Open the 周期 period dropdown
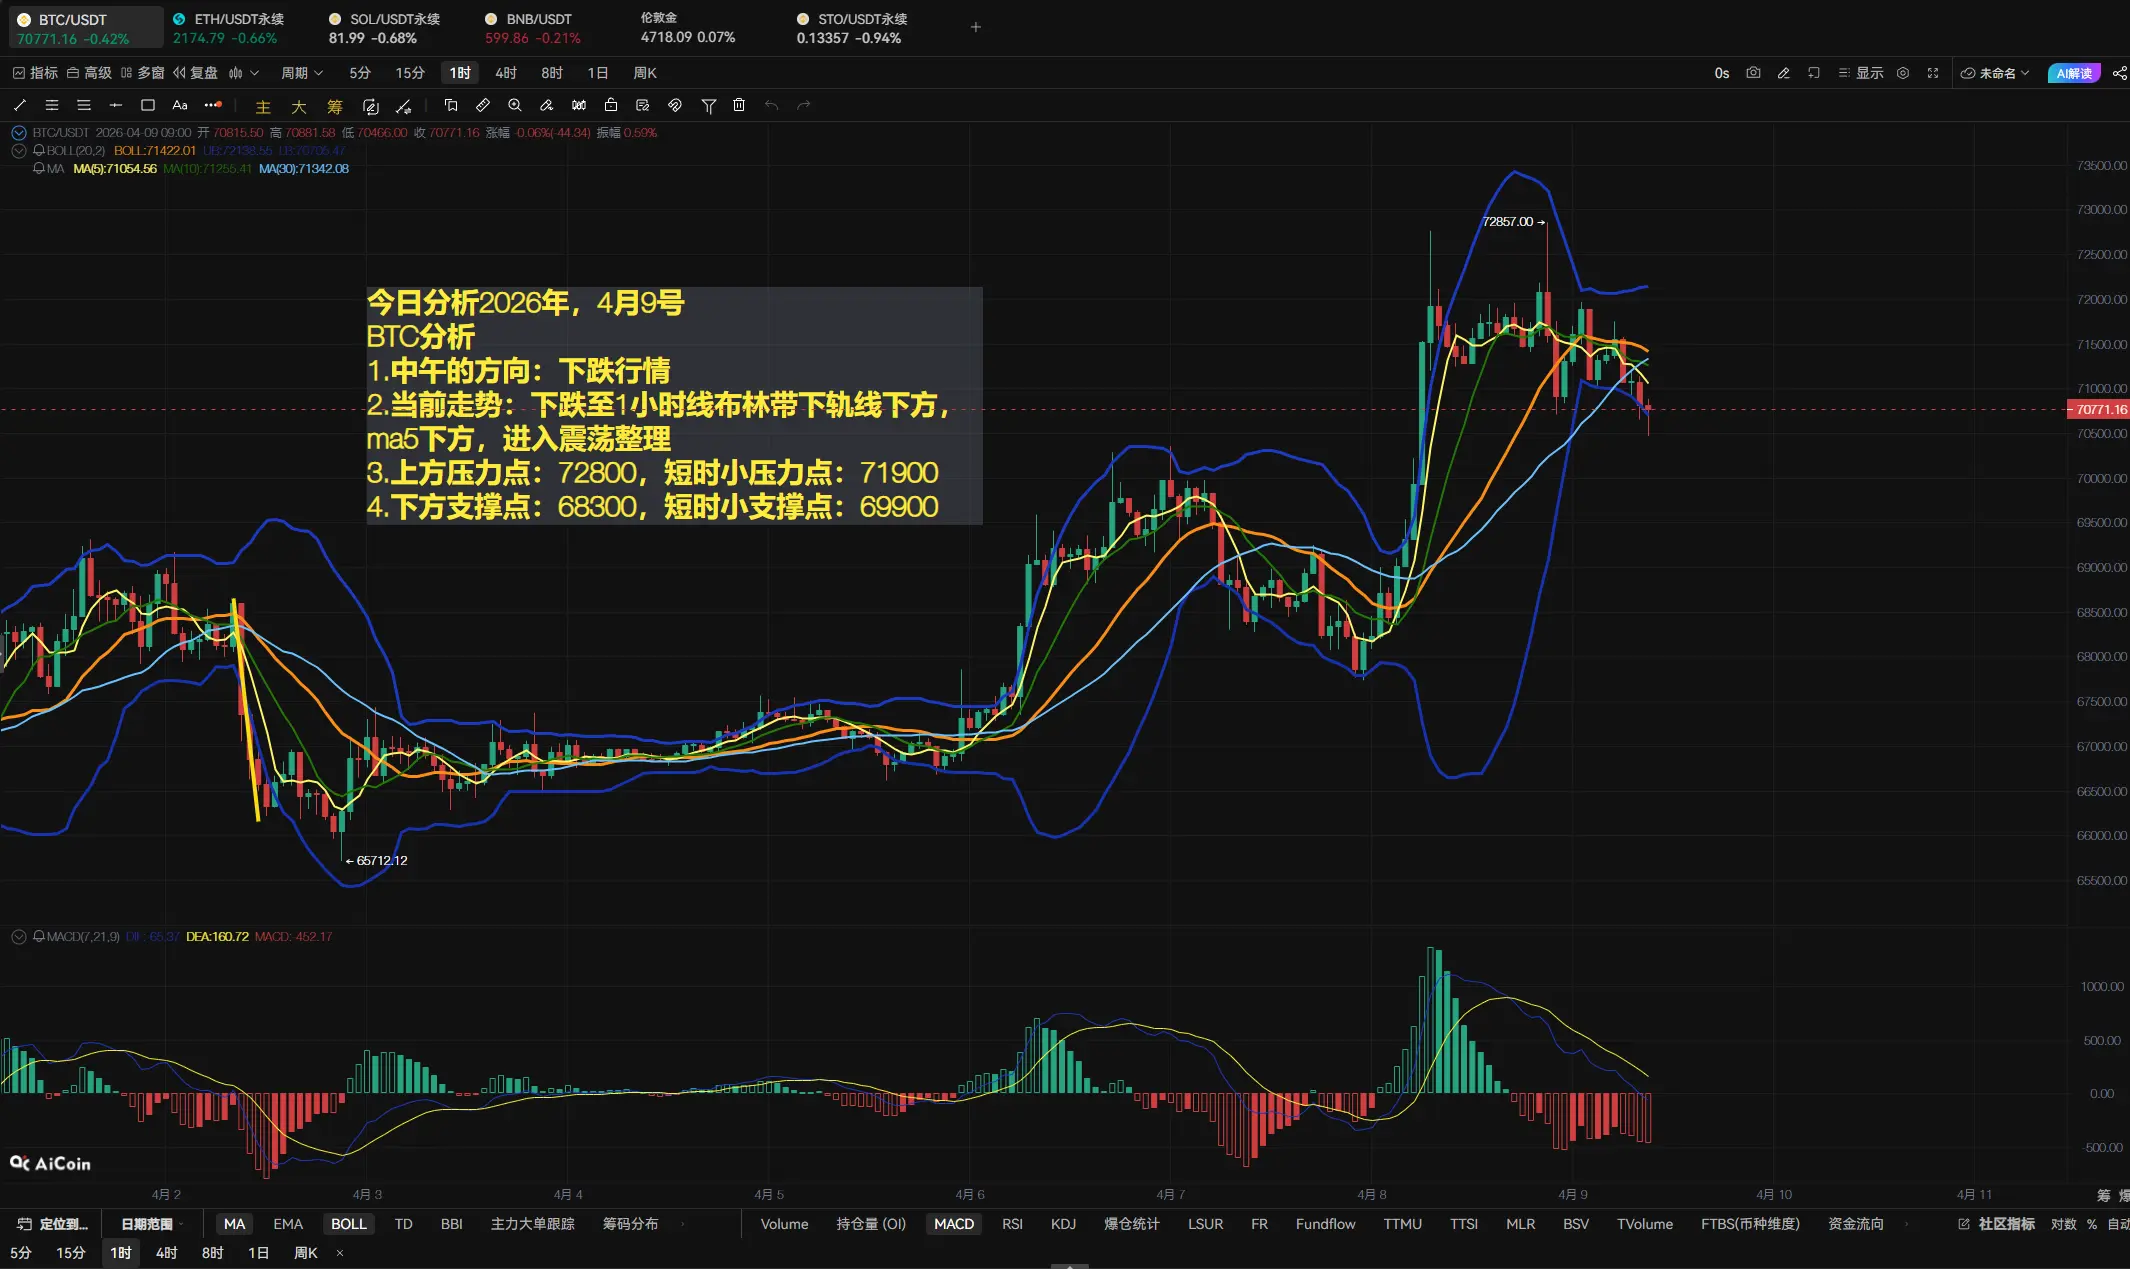Image resolution: width=2130 pixels, height=1269 pixels. click(301, 73)
